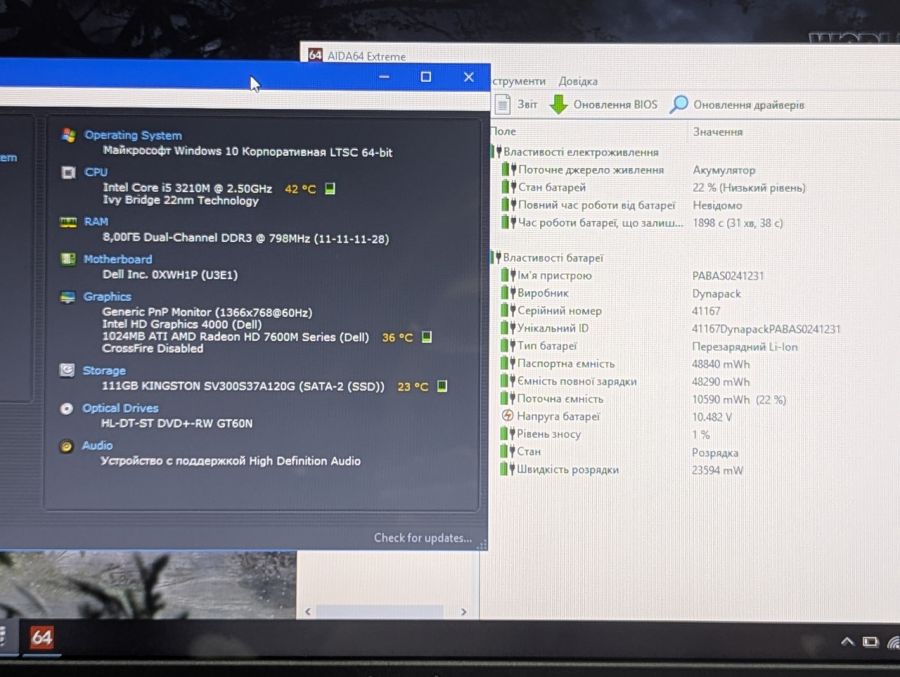
Task: Click the storage 23 °C temperature indicator icon
Action: click(442, 386)
